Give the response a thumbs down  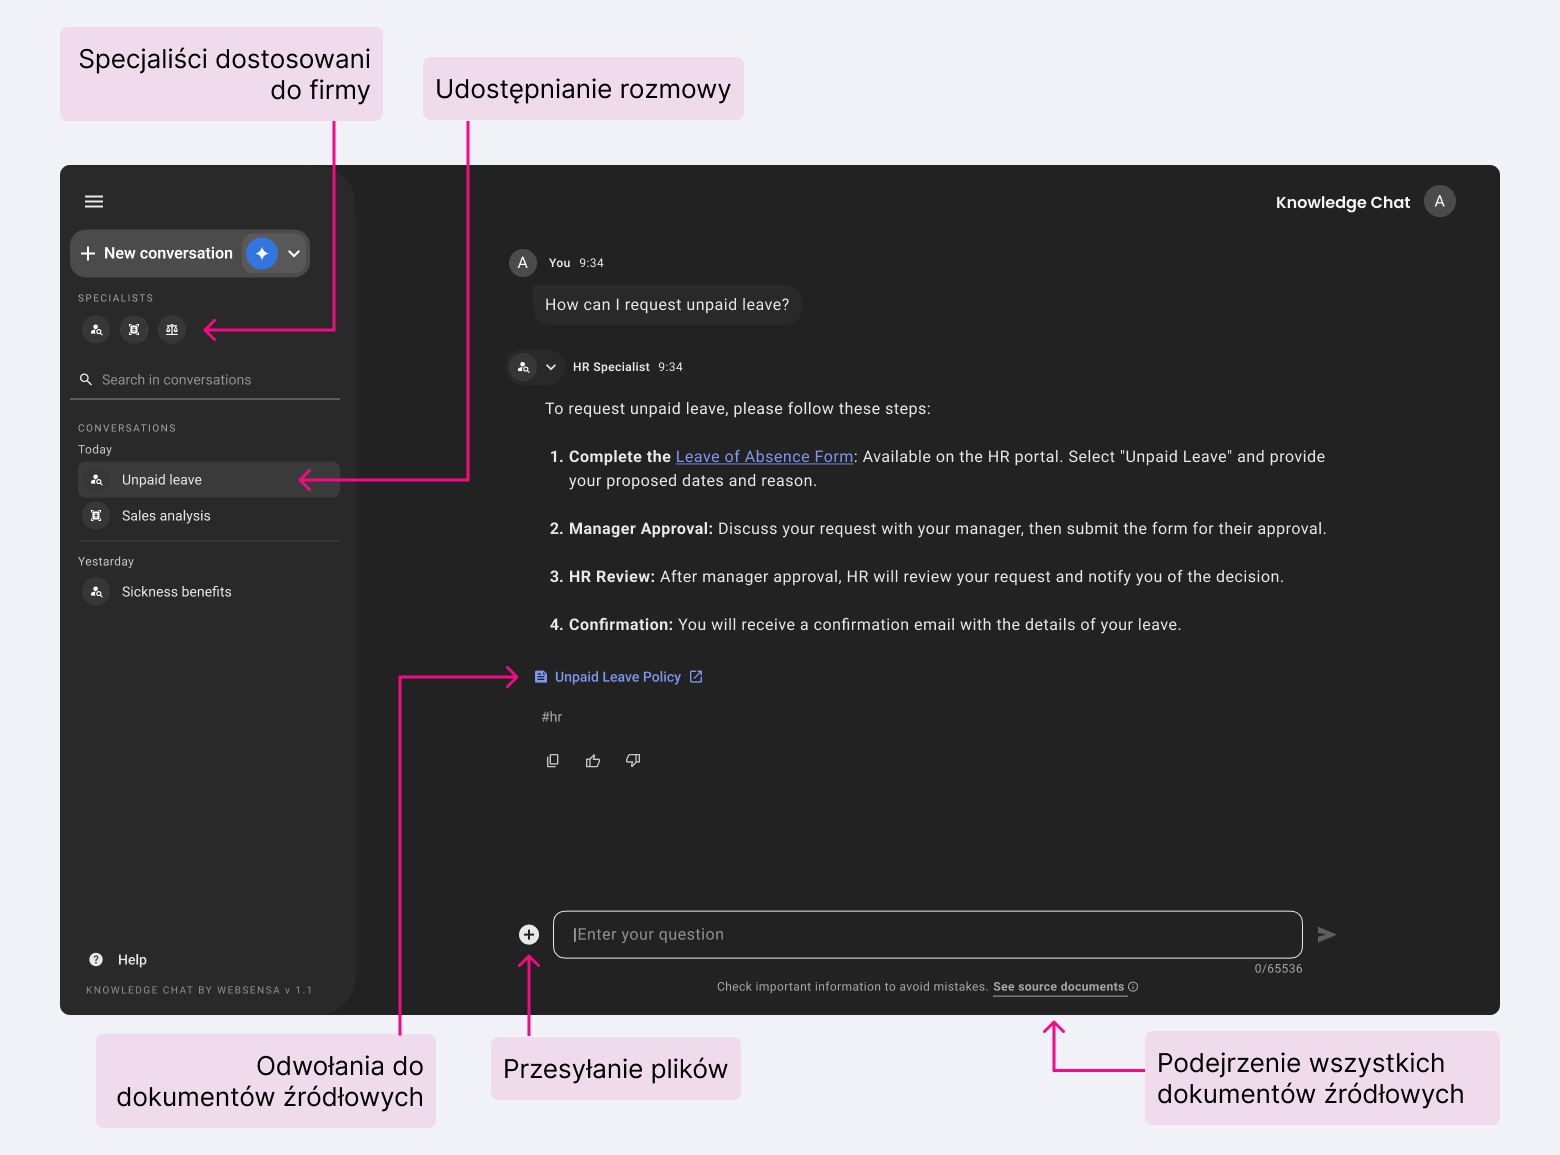pyautogui.click(x=632, y=760)
